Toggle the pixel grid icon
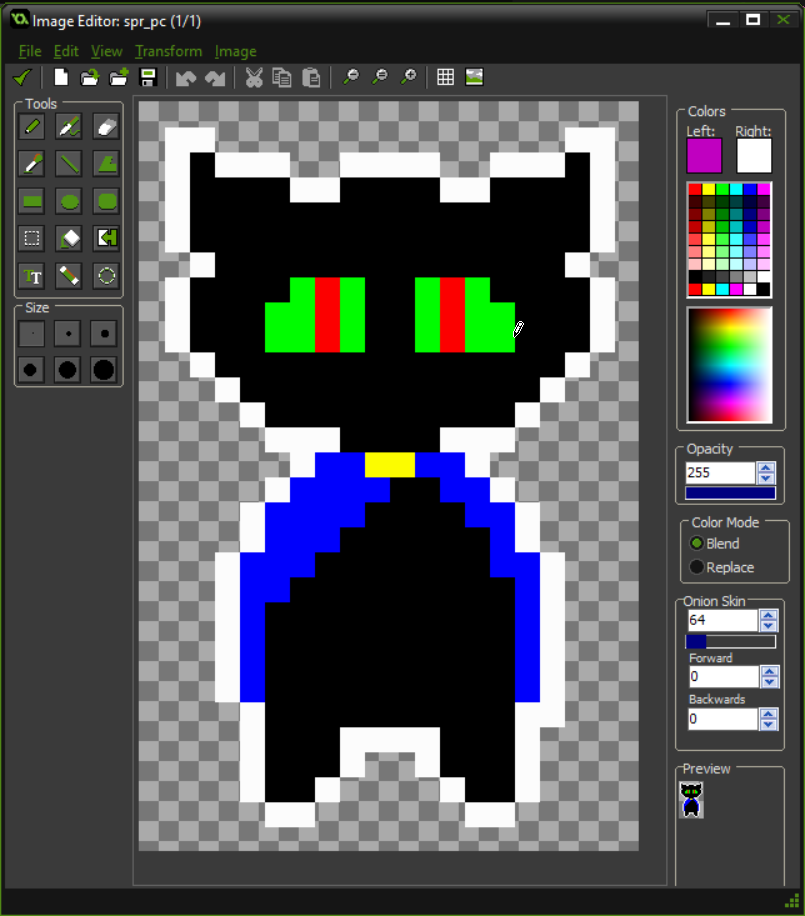The height and width of the screenshot is (916, 805). click(446, 77)
